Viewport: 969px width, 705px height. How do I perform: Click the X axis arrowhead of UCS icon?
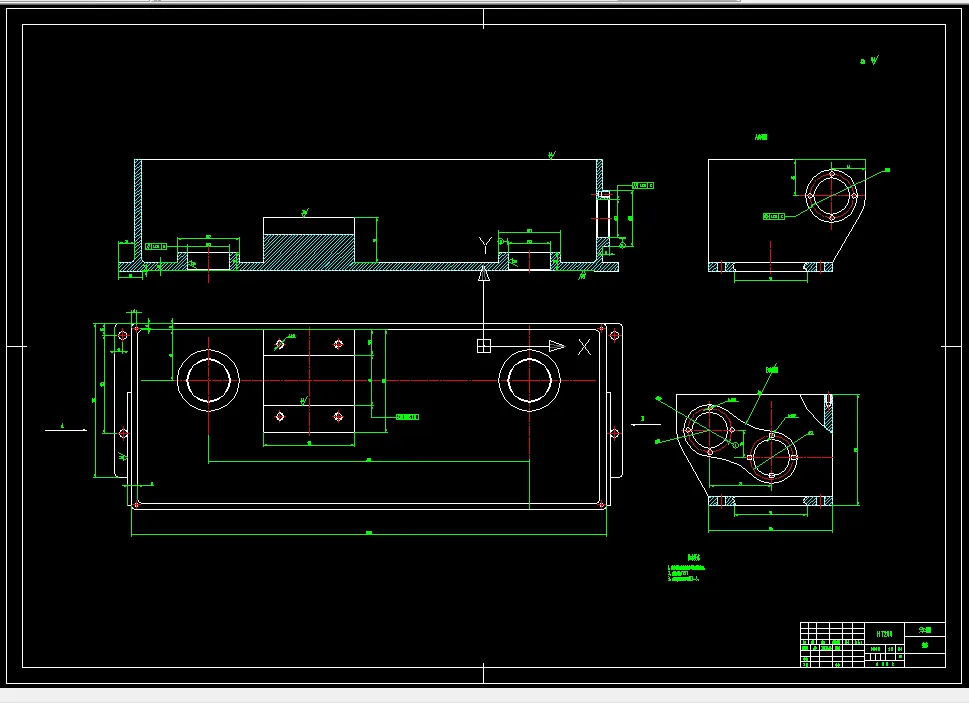click(x=557, y=346)
